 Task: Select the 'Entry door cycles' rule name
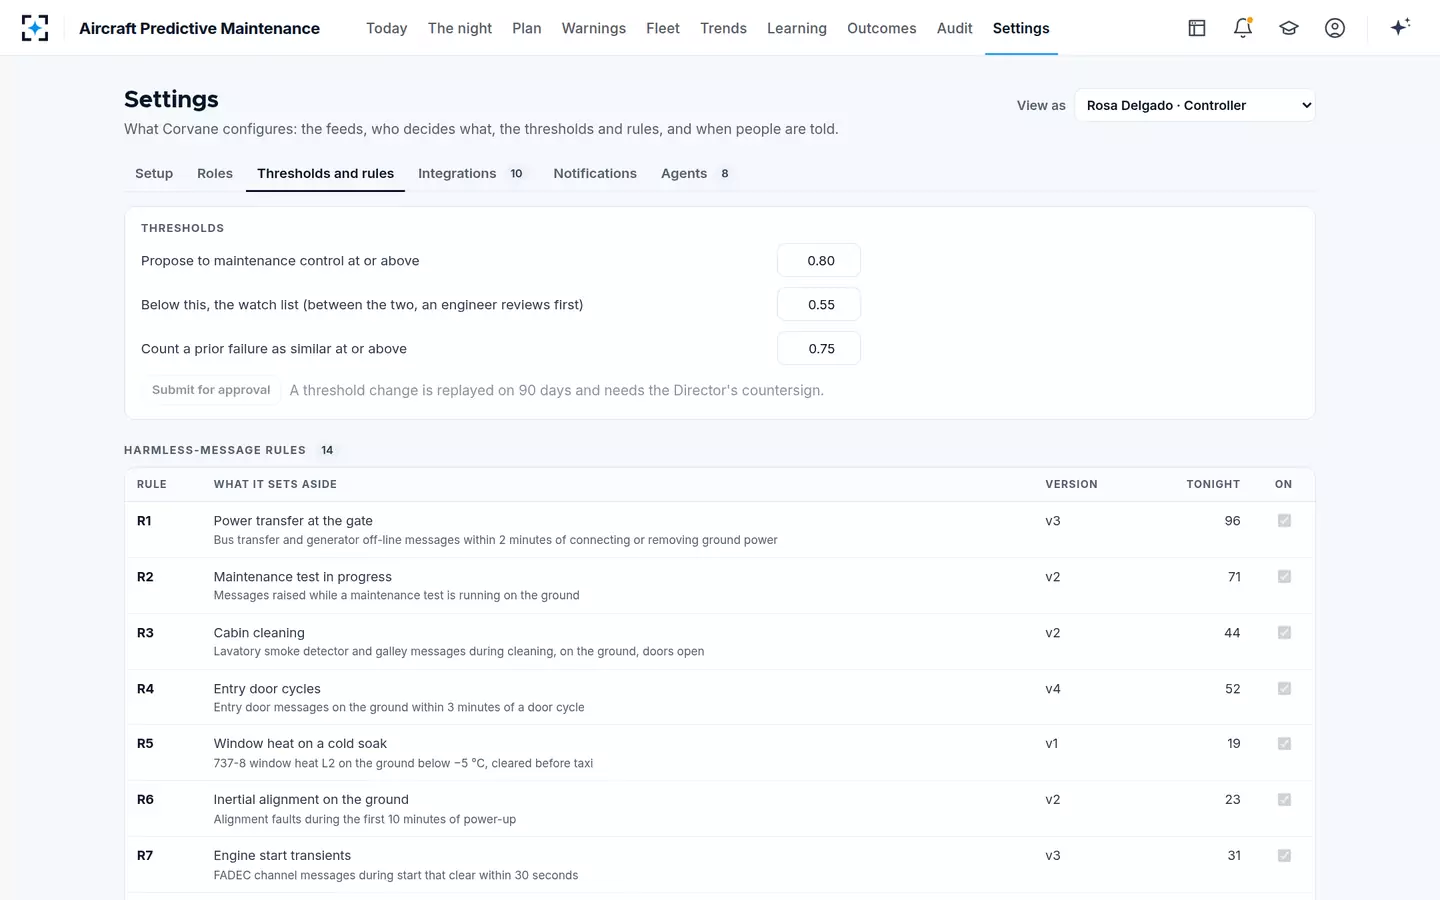click(x=267, y=689)
